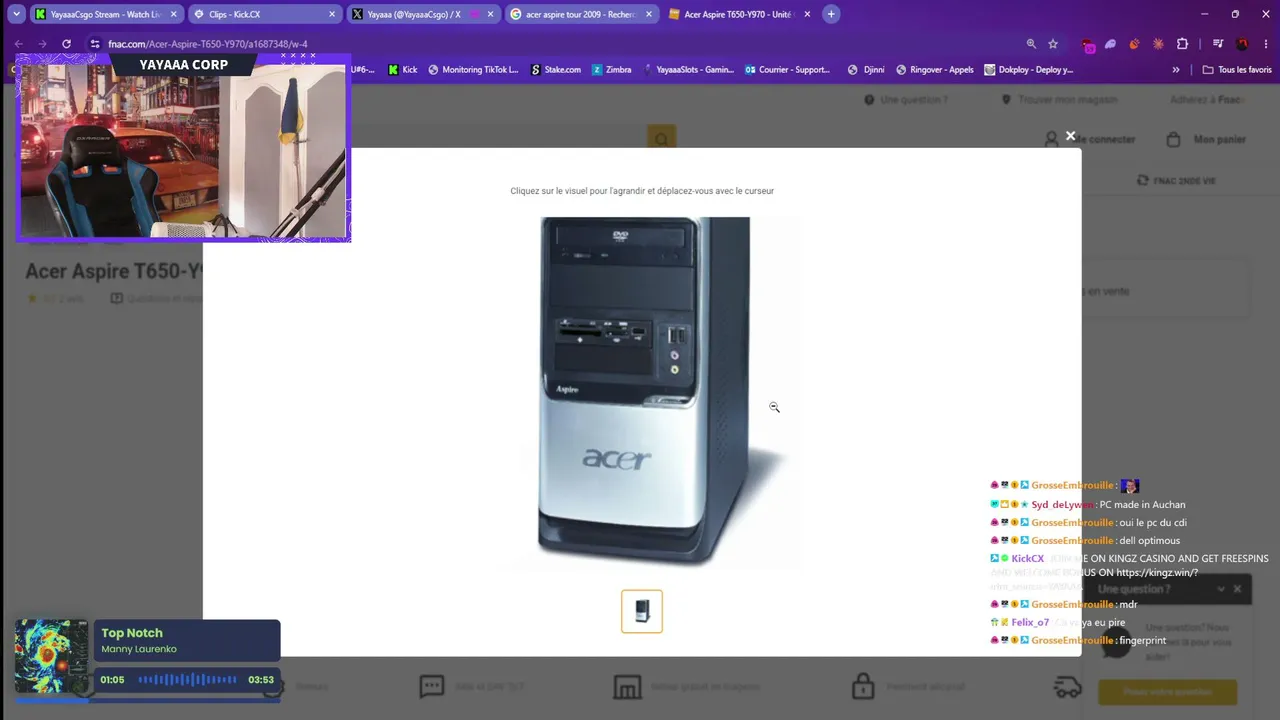Click the delivery truck icon
This screenshot has height=720, width=1280.
(1068, 687)
